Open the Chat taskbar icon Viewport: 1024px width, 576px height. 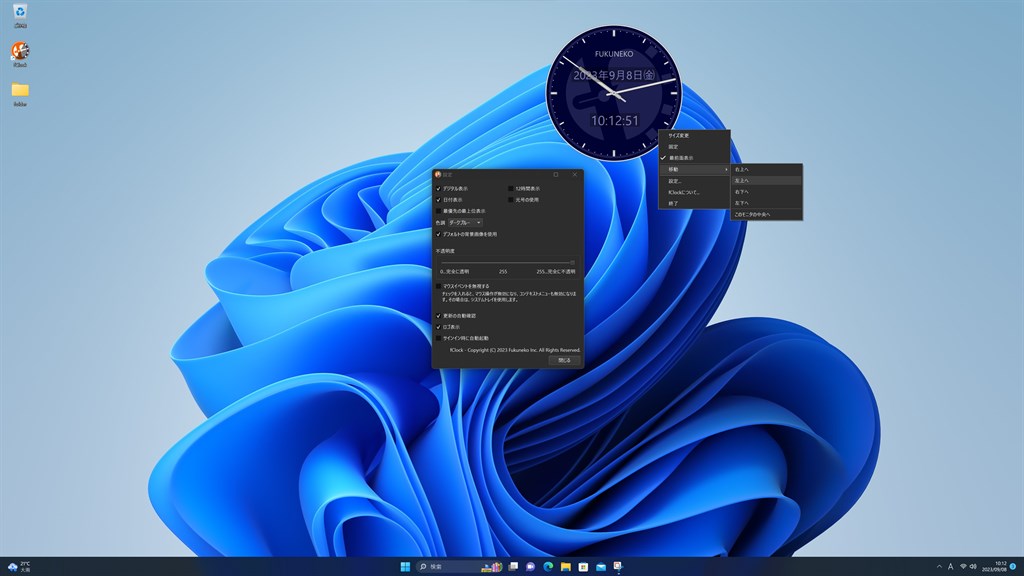coord(530,566)
